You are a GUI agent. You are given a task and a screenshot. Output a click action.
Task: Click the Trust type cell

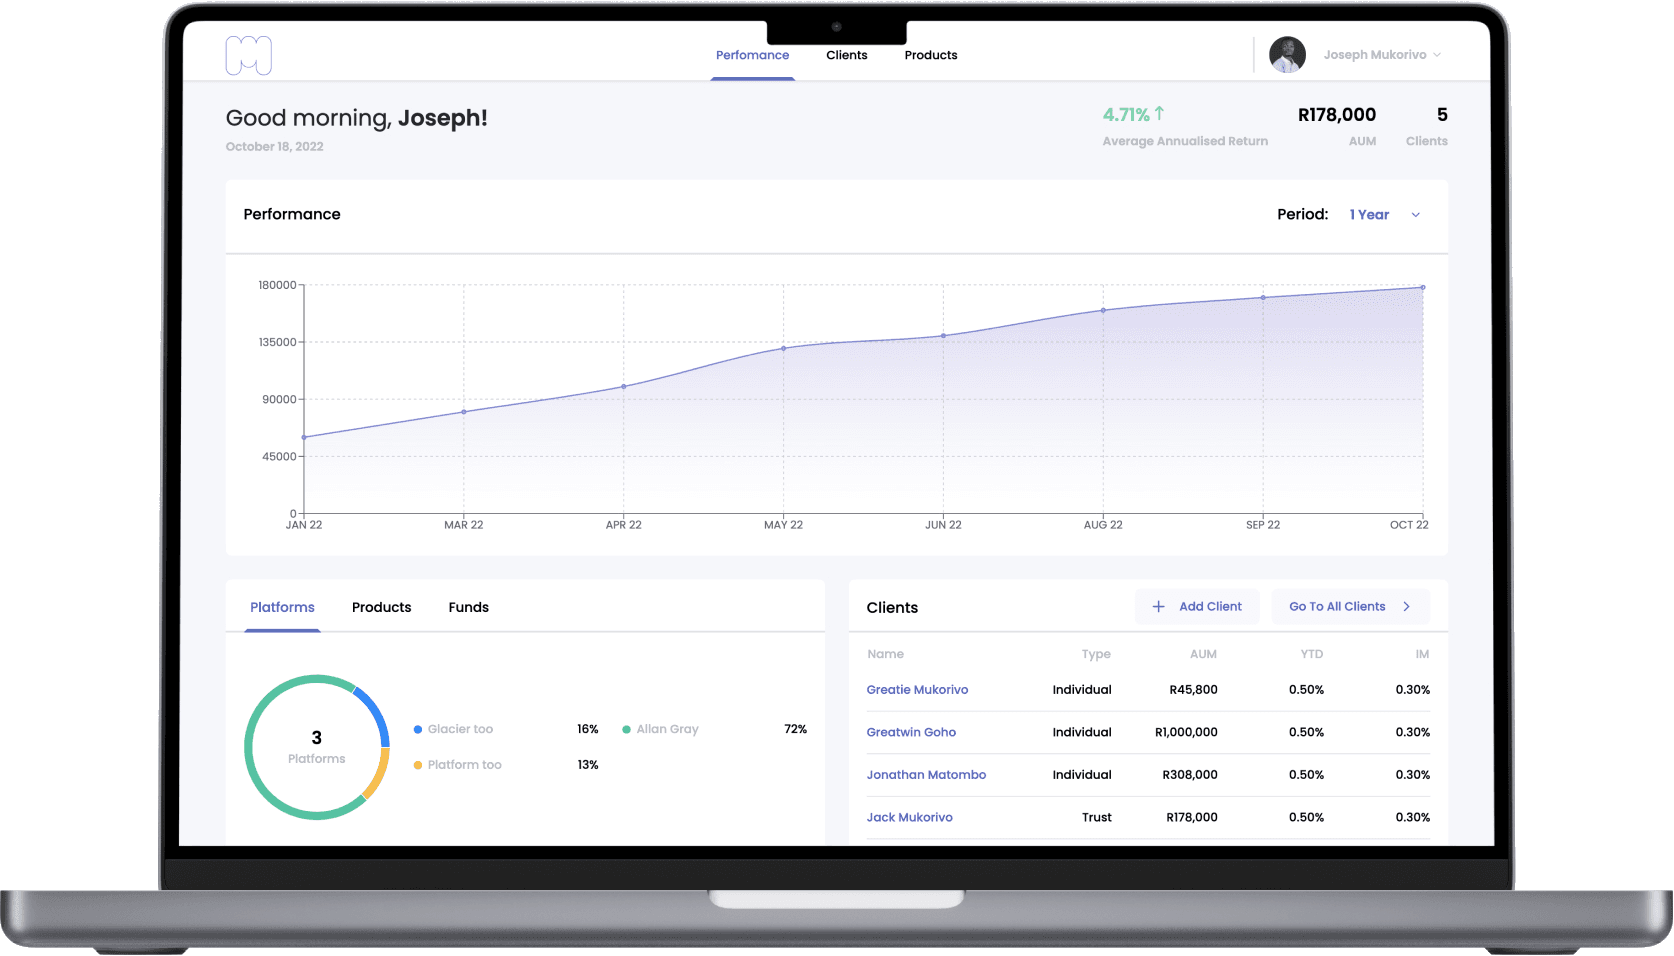pos(1096,817)
